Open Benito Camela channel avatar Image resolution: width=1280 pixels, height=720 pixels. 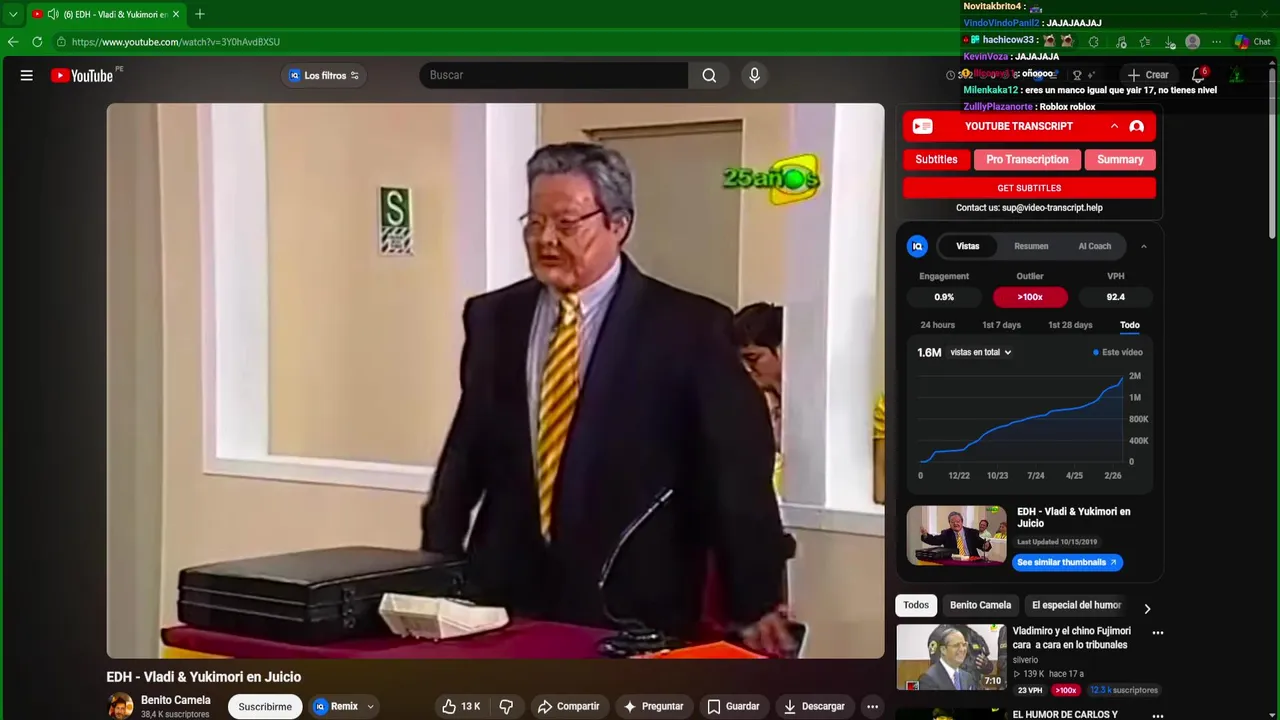[x=120, y=706]
